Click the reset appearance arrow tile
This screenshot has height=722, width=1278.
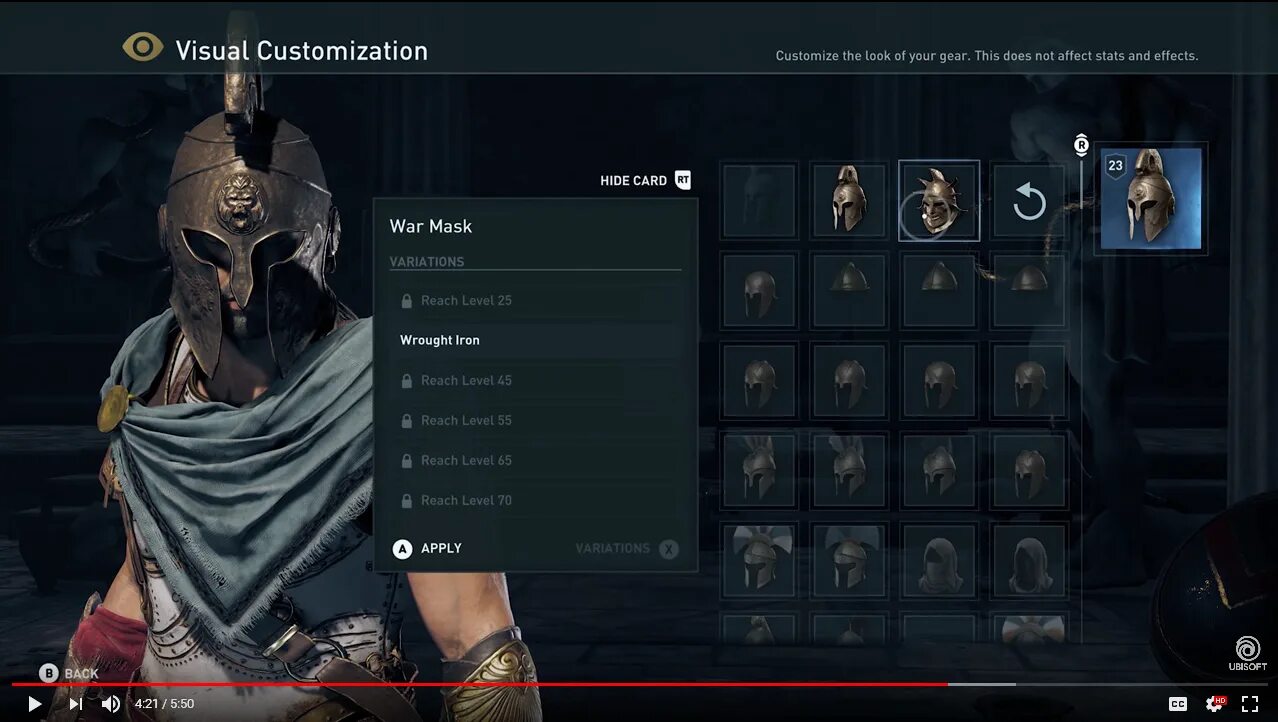coord(1029,202)
